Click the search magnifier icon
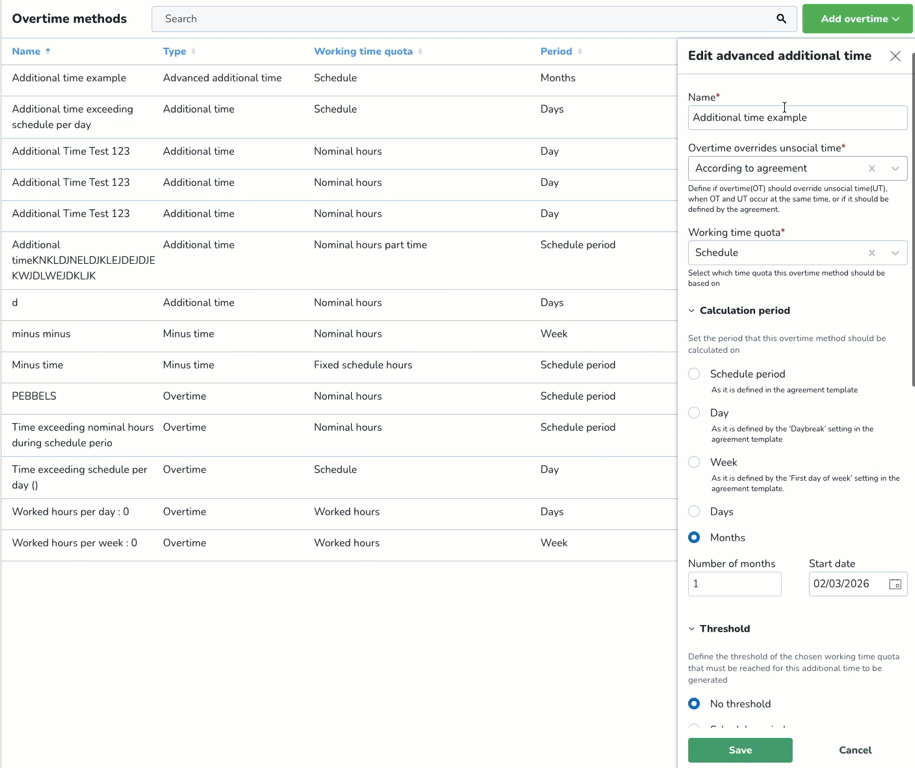The width and height of the screenshot is (915, 768). tap(781, 19)
